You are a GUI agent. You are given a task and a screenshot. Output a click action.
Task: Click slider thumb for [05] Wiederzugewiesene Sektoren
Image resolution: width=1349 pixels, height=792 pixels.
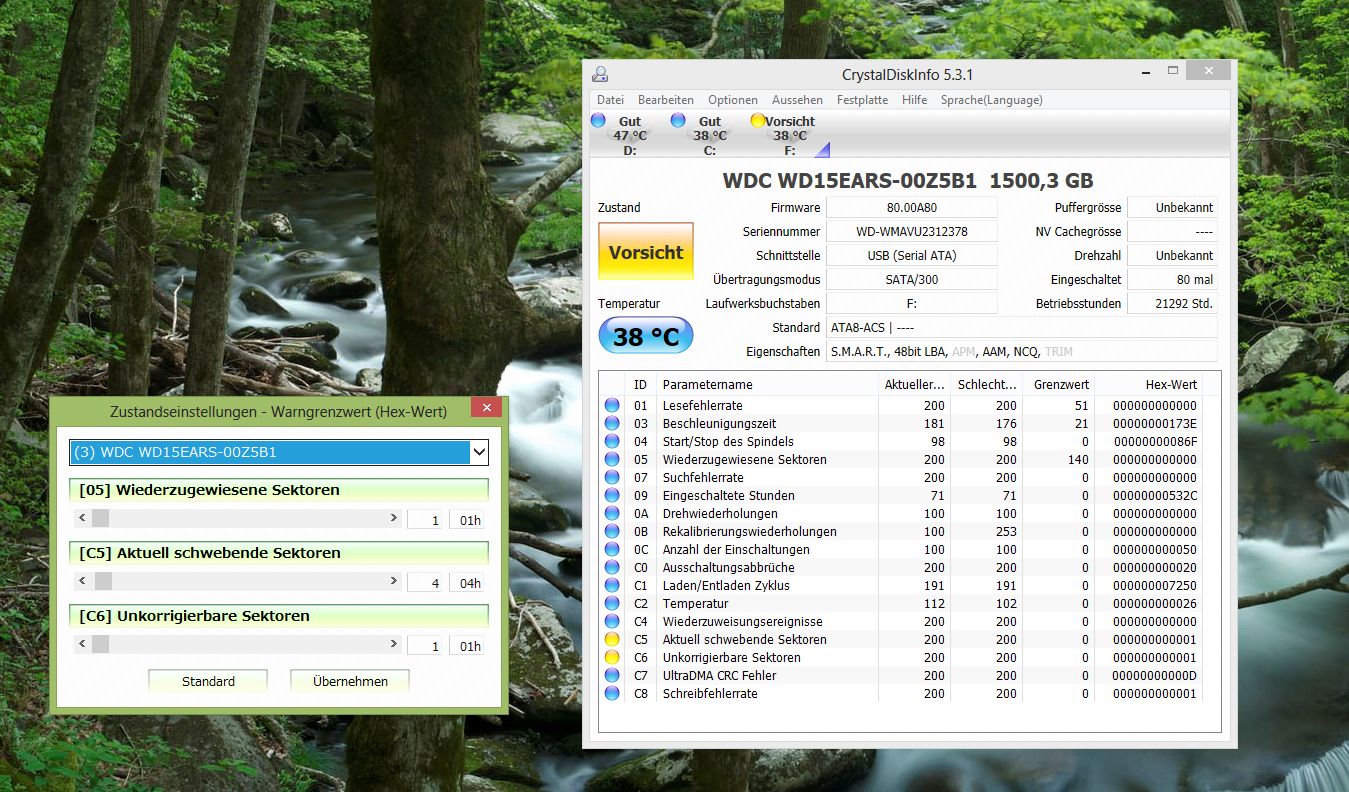coord(101,518)
